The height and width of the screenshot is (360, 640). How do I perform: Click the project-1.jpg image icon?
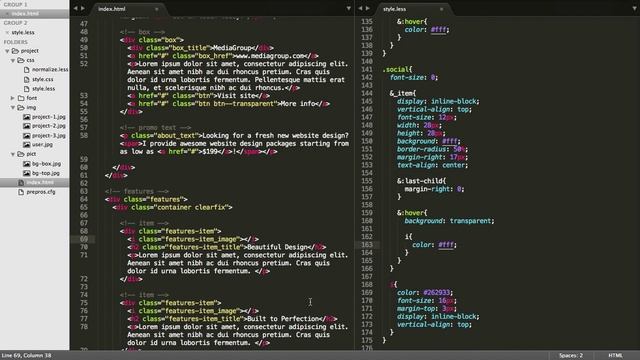click(x=27, y=117)
